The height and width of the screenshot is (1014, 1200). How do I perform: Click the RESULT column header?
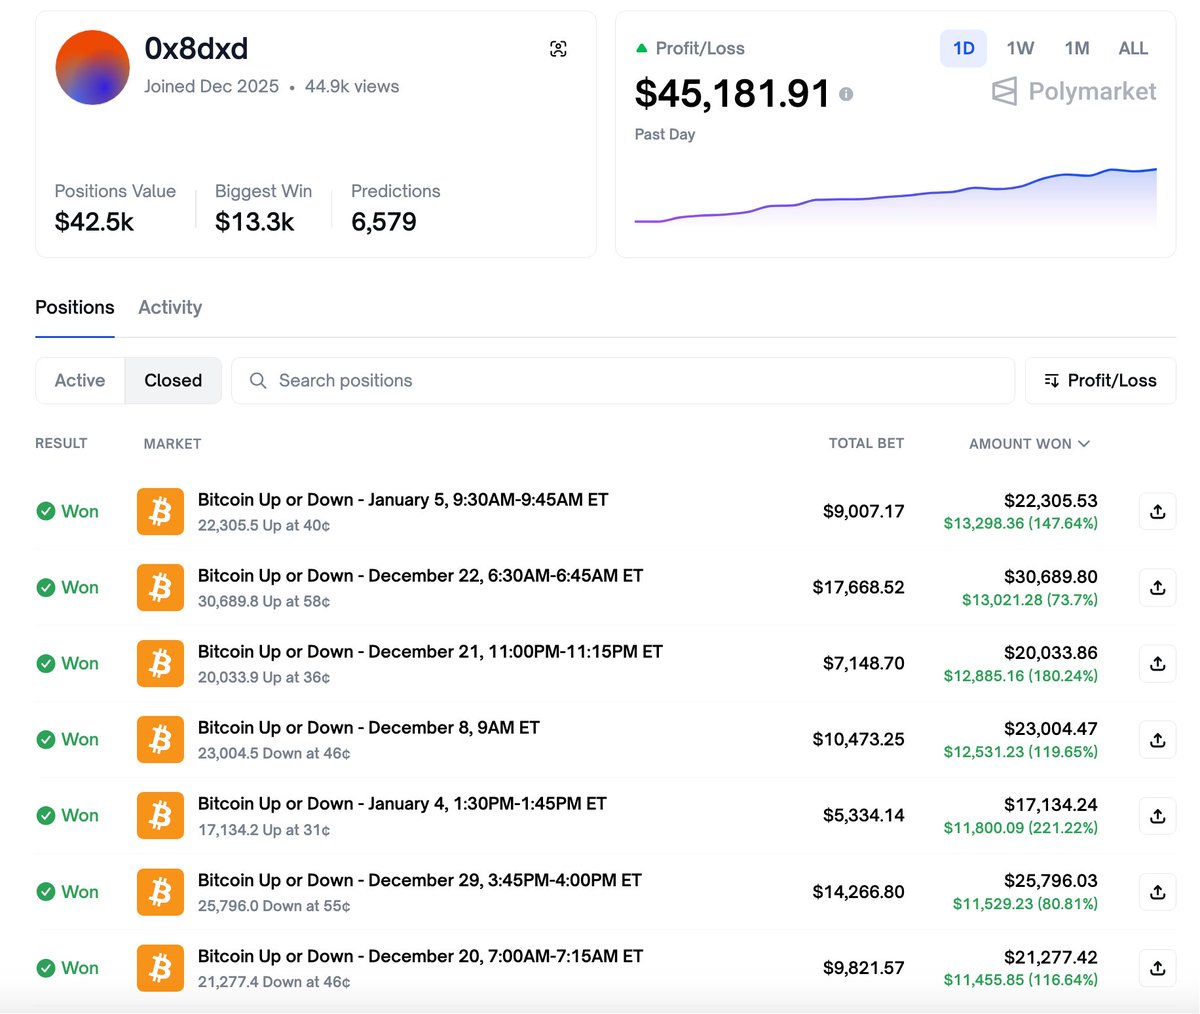point(61,443)
